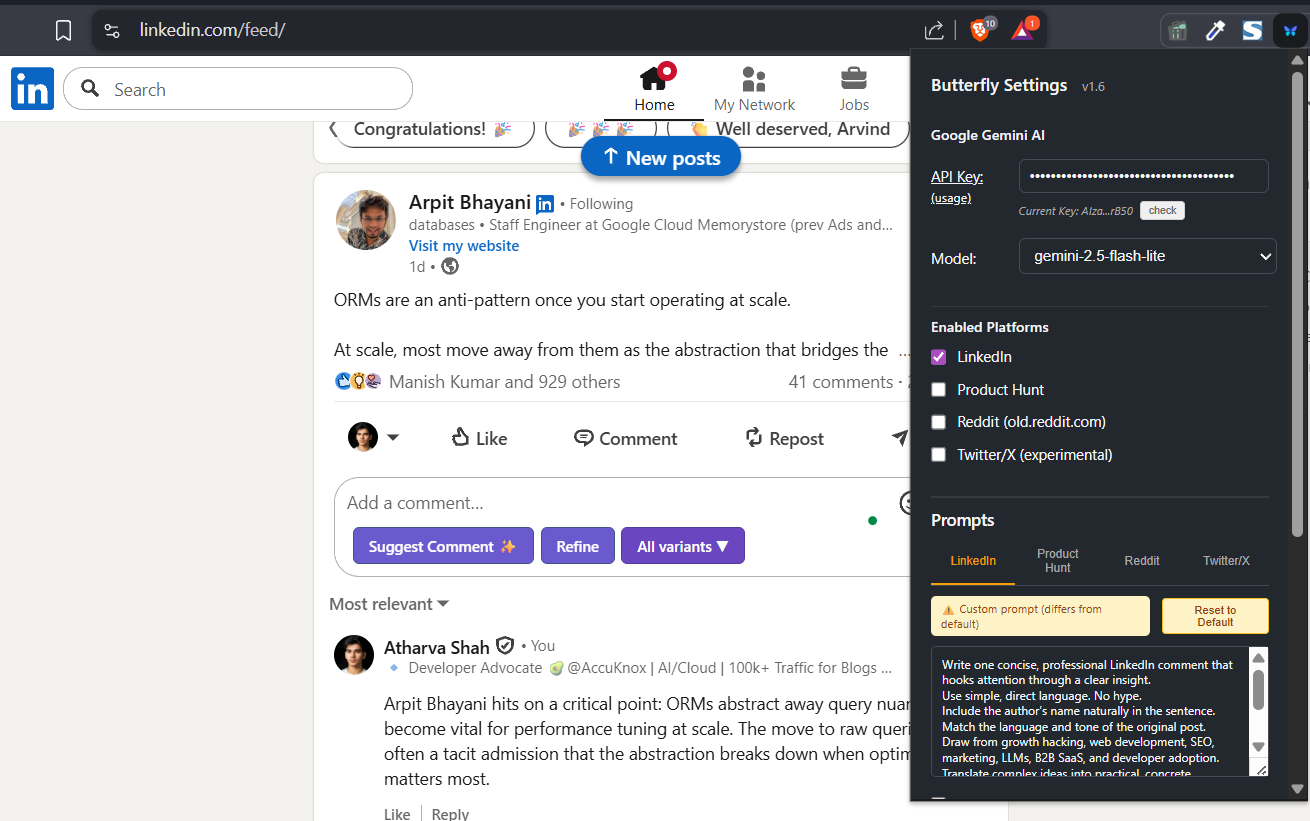The width and height of the screenshot is (1310, 821).
Task: Open the react-as identity dropdown arrow
Action: (x=393, y=438)
